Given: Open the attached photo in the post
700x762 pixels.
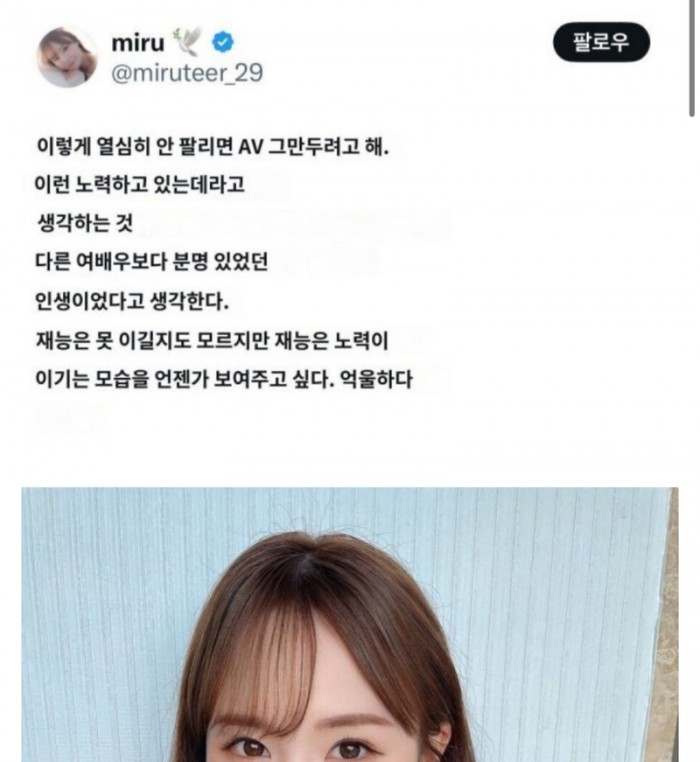Looking at the screenshot, I should [350, 624].
